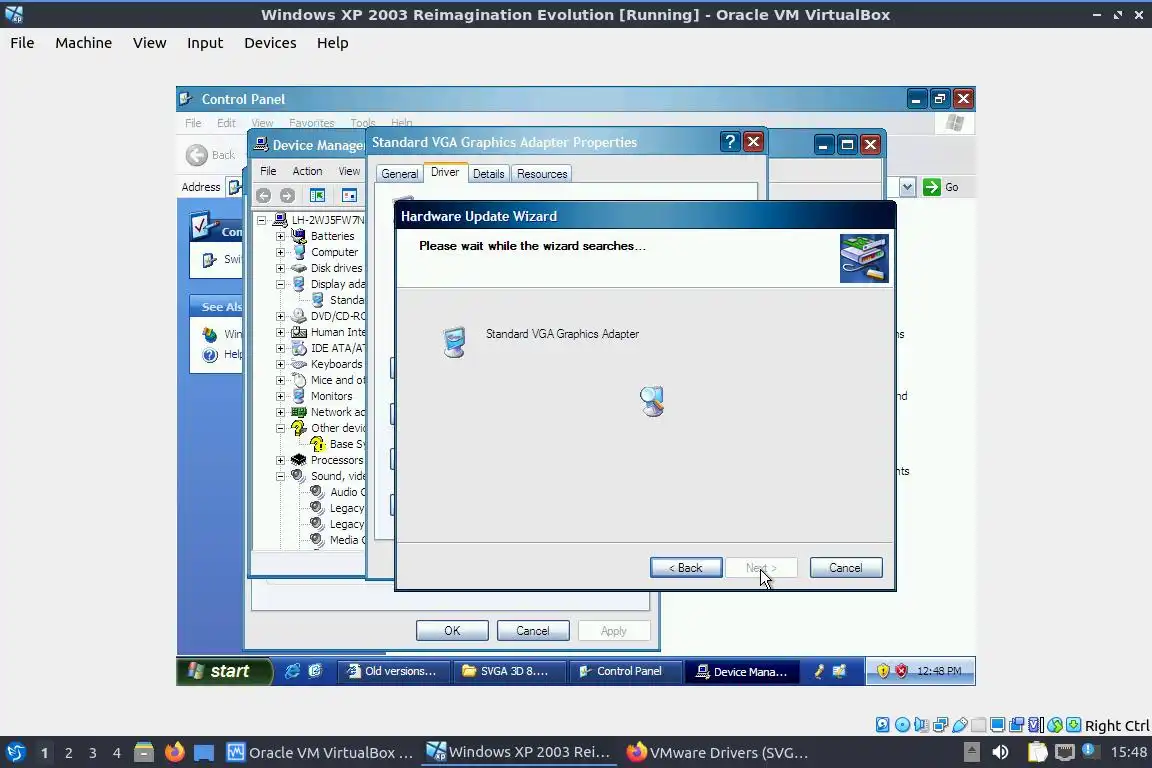The width and height of the screenshot is (1152, 768).
Task: Open Device Manager's Action menu
Action: click(x=307, y=171)
